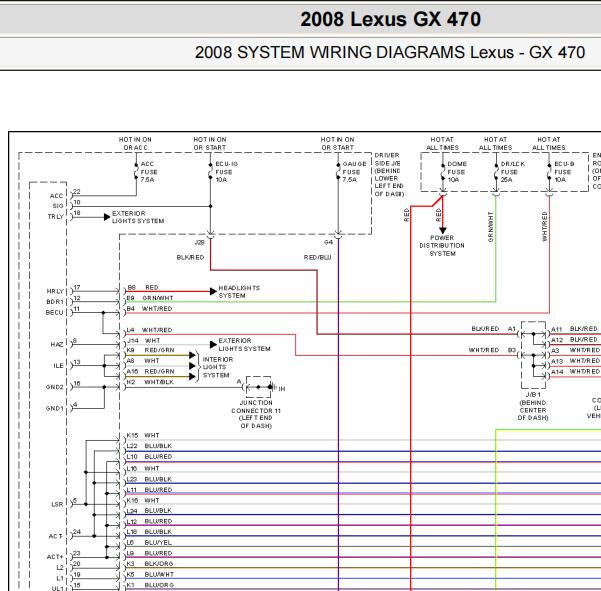
Task: Click "EXTERIOR LIGHTS SYSTEM" next to TRLY pin
Action: click(138, 217)
